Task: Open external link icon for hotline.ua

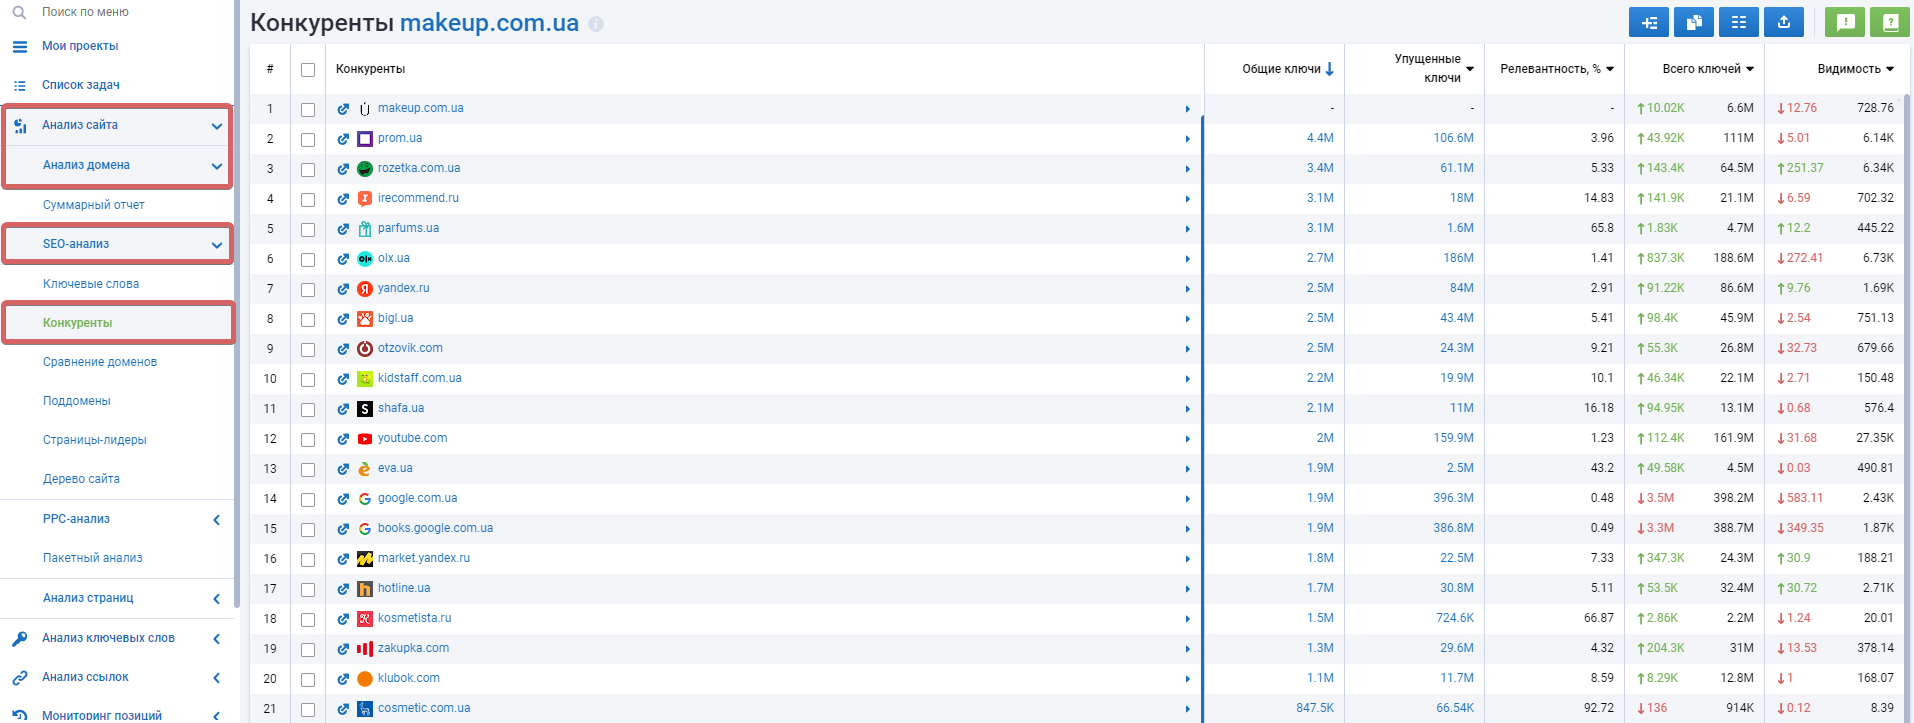Action: tap(343, 589)
